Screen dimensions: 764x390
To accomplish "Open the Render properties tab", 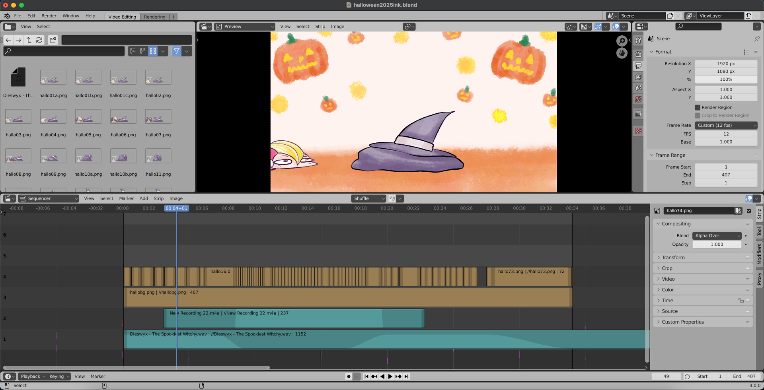I will [639, 54].
